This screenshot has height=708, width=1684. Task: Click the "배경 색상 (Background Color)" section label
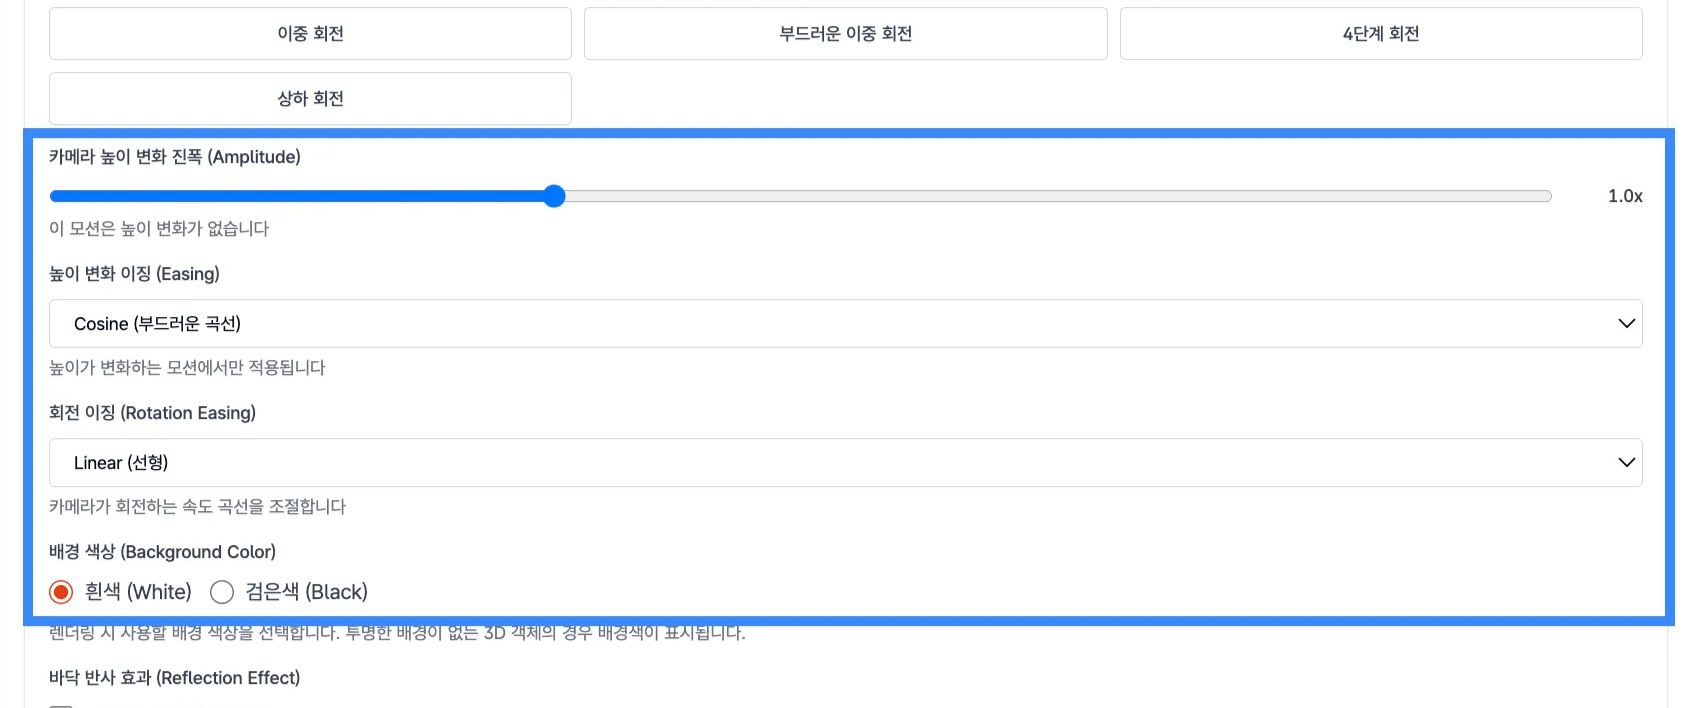(x=161, y=551)
